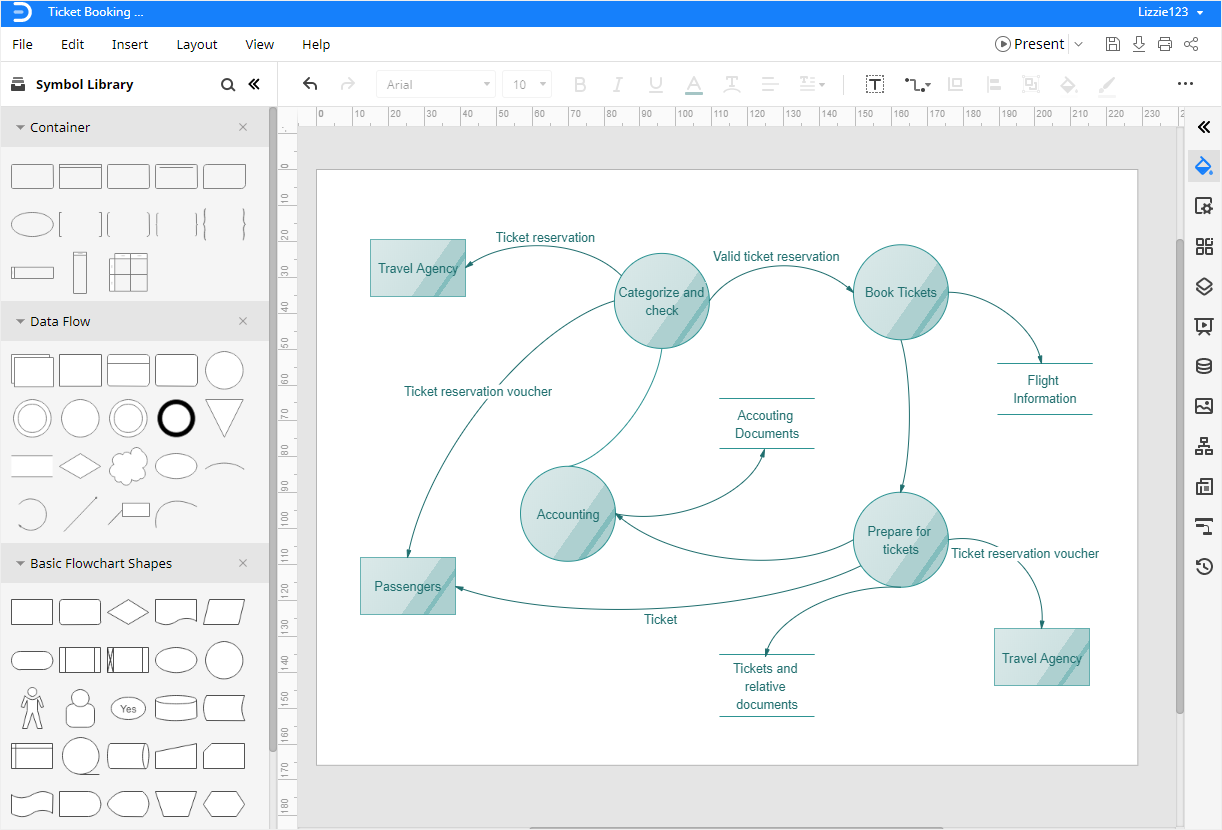Collapse the right sidebar panel
The image size is (1222, 830).
(x=1204, y=126)
